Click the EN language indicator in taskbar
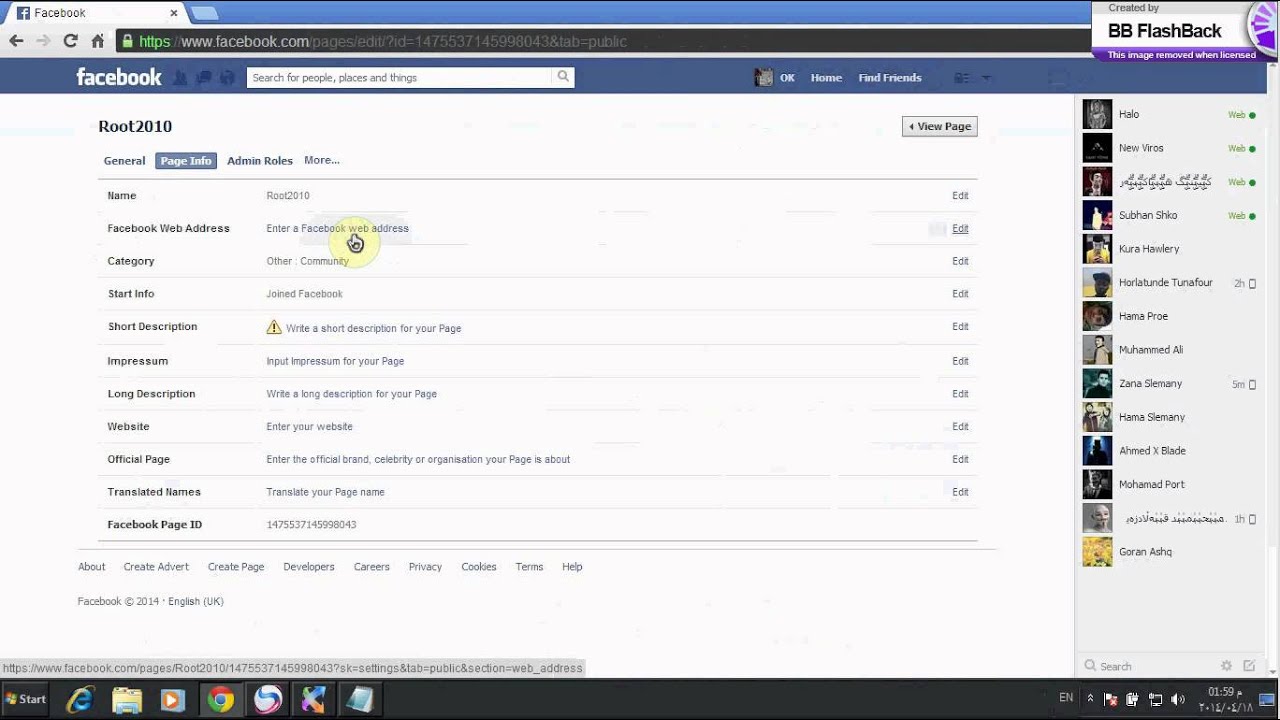Screen dimensions: 1280x720 pos(1066,698)
